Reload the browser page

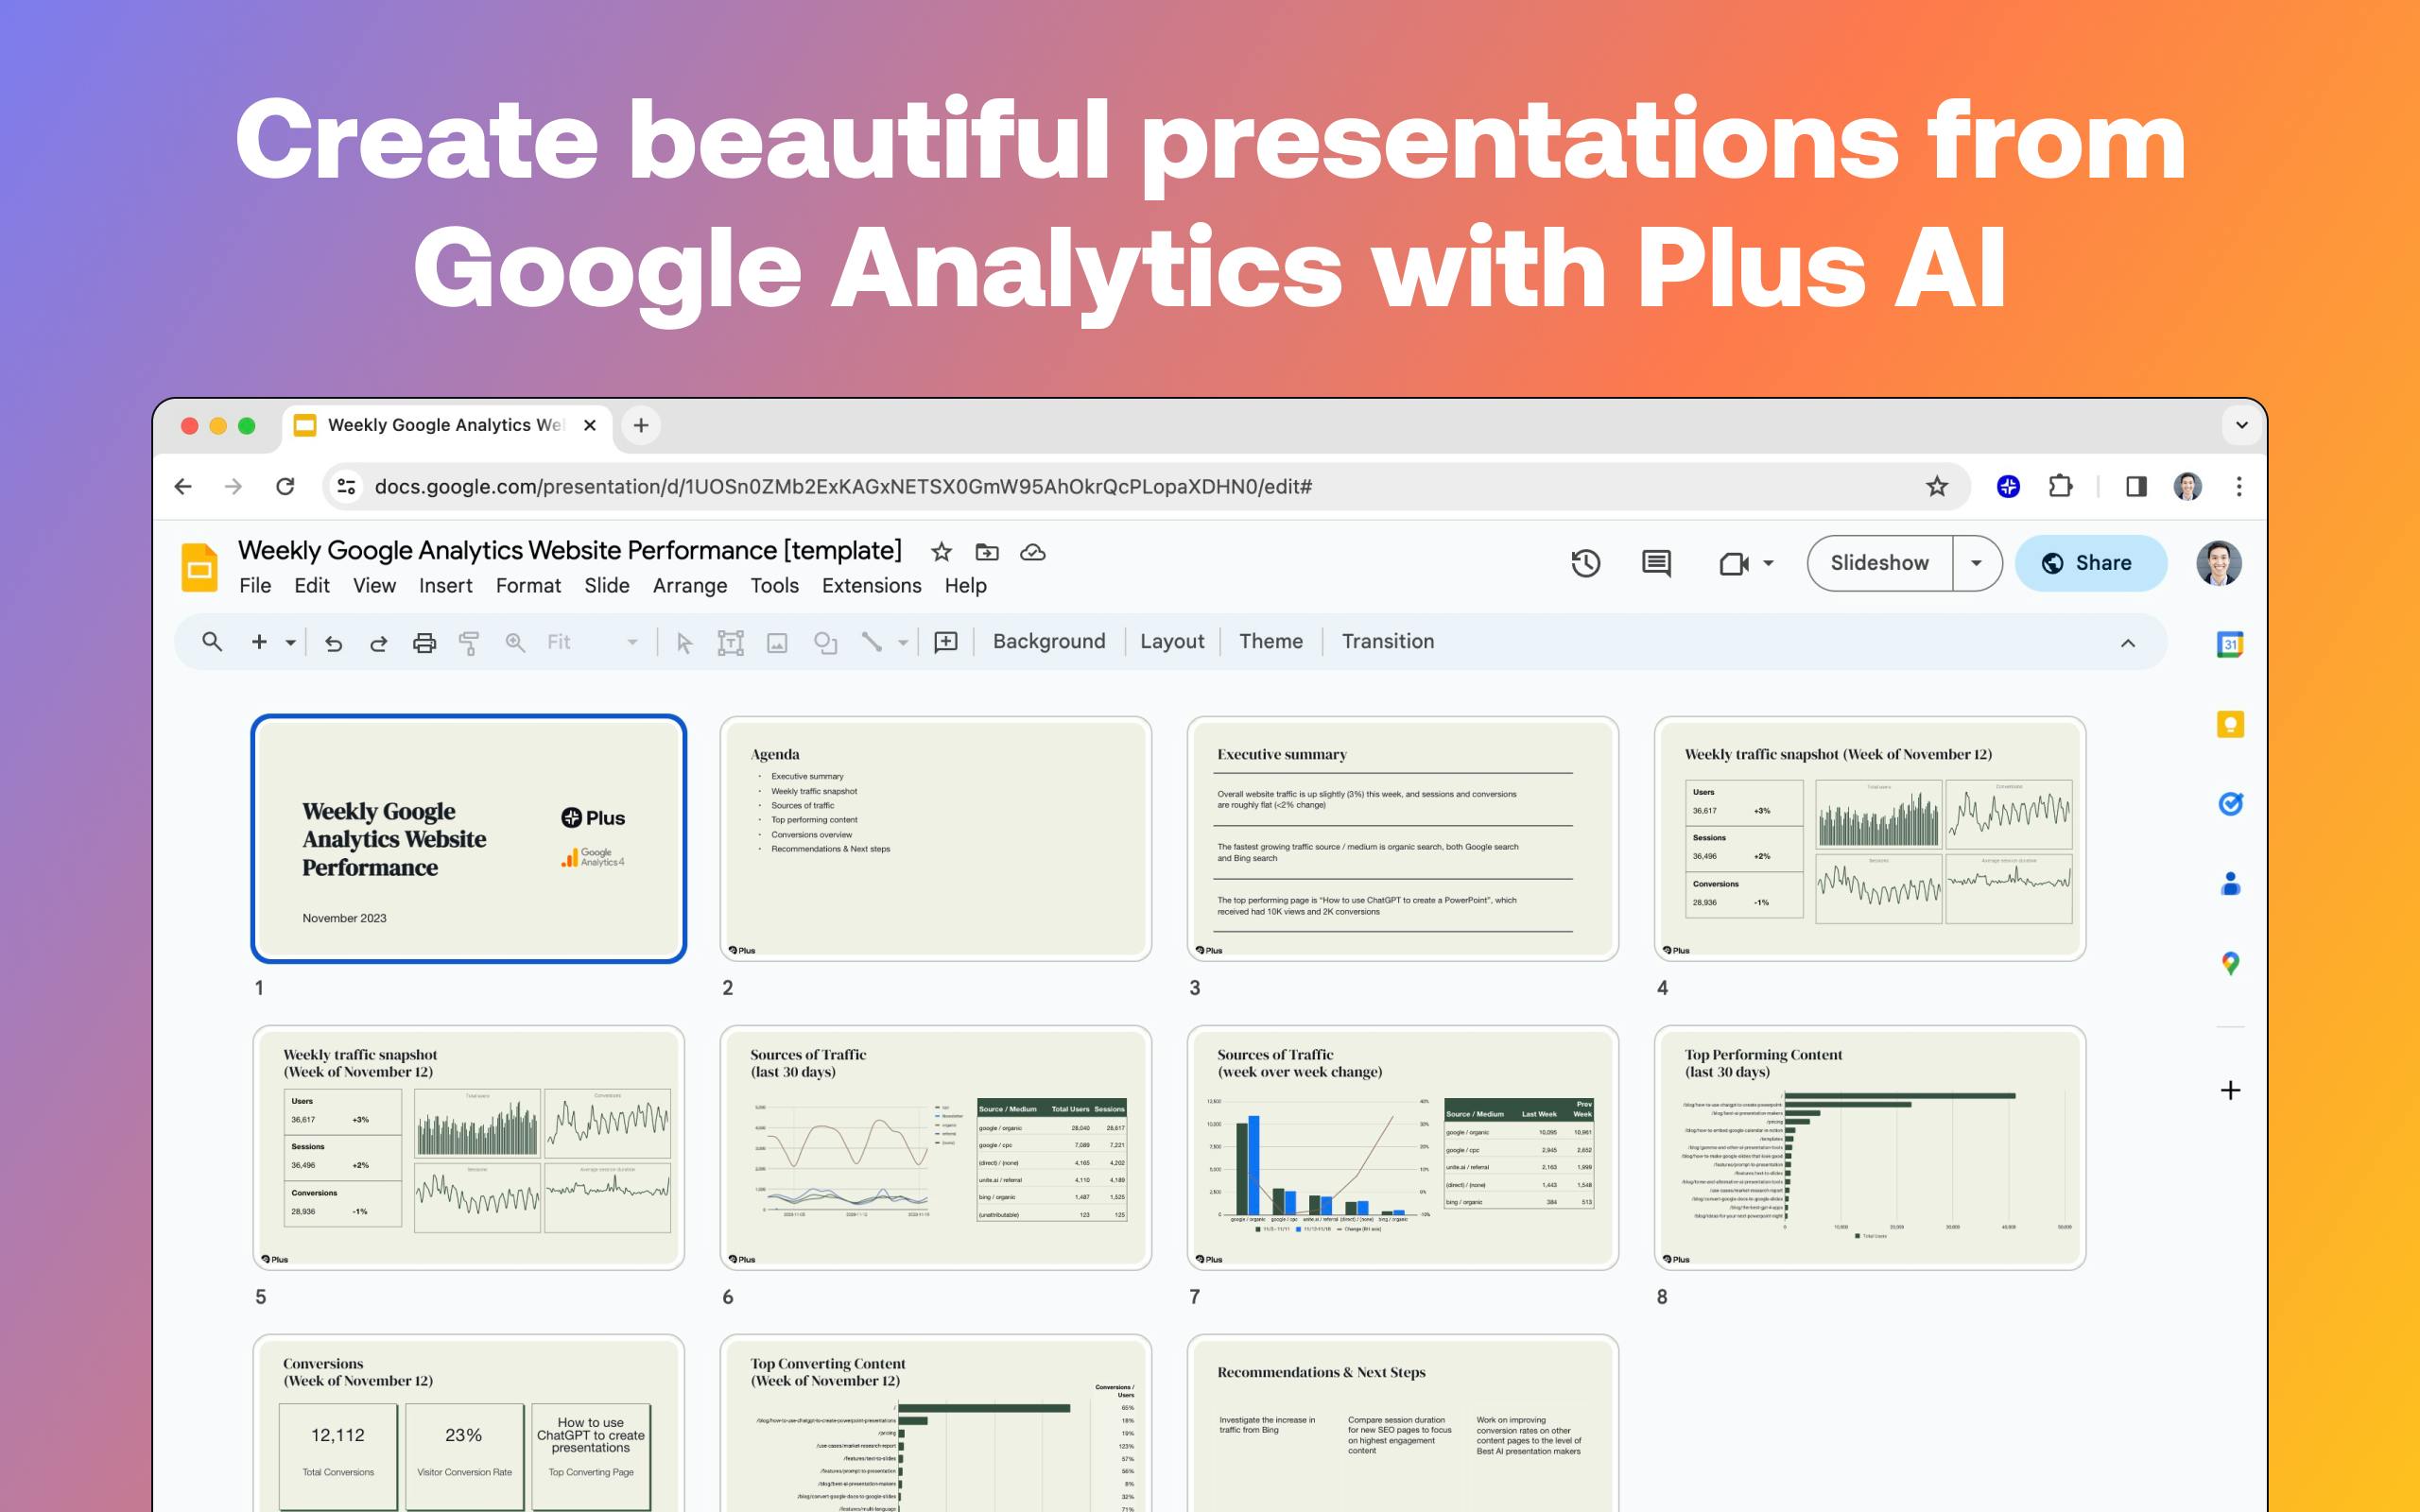click(285, 486)
